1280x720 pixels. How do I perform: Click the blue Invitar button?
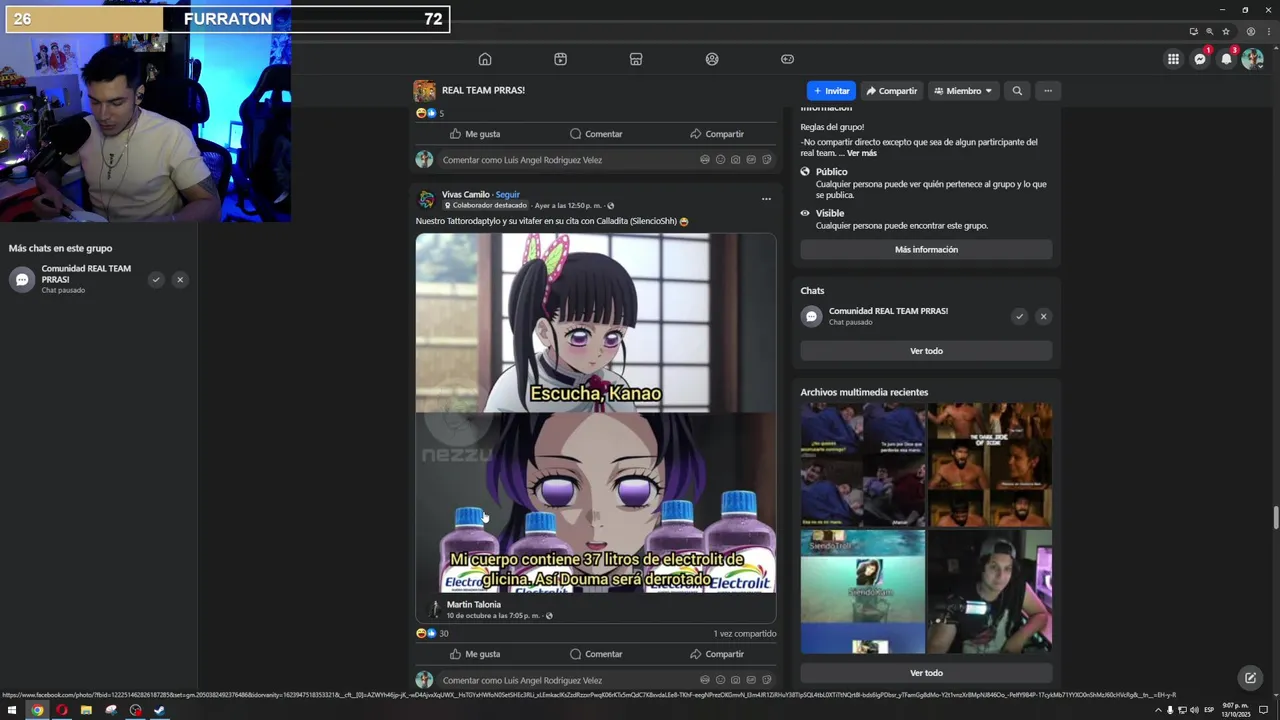tap(831, 91)
